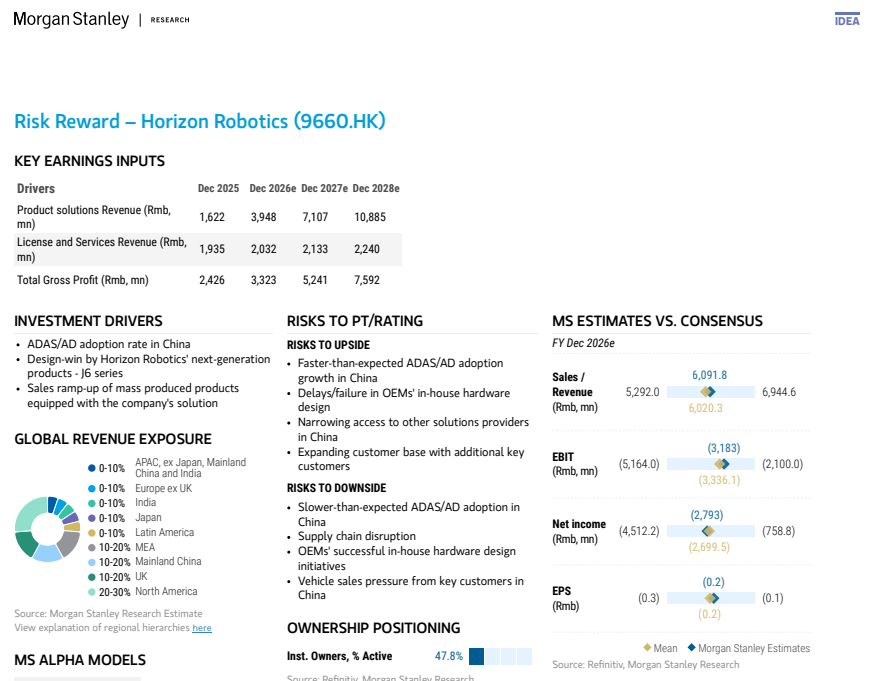Click the UK legend color dot

(92, 577)
